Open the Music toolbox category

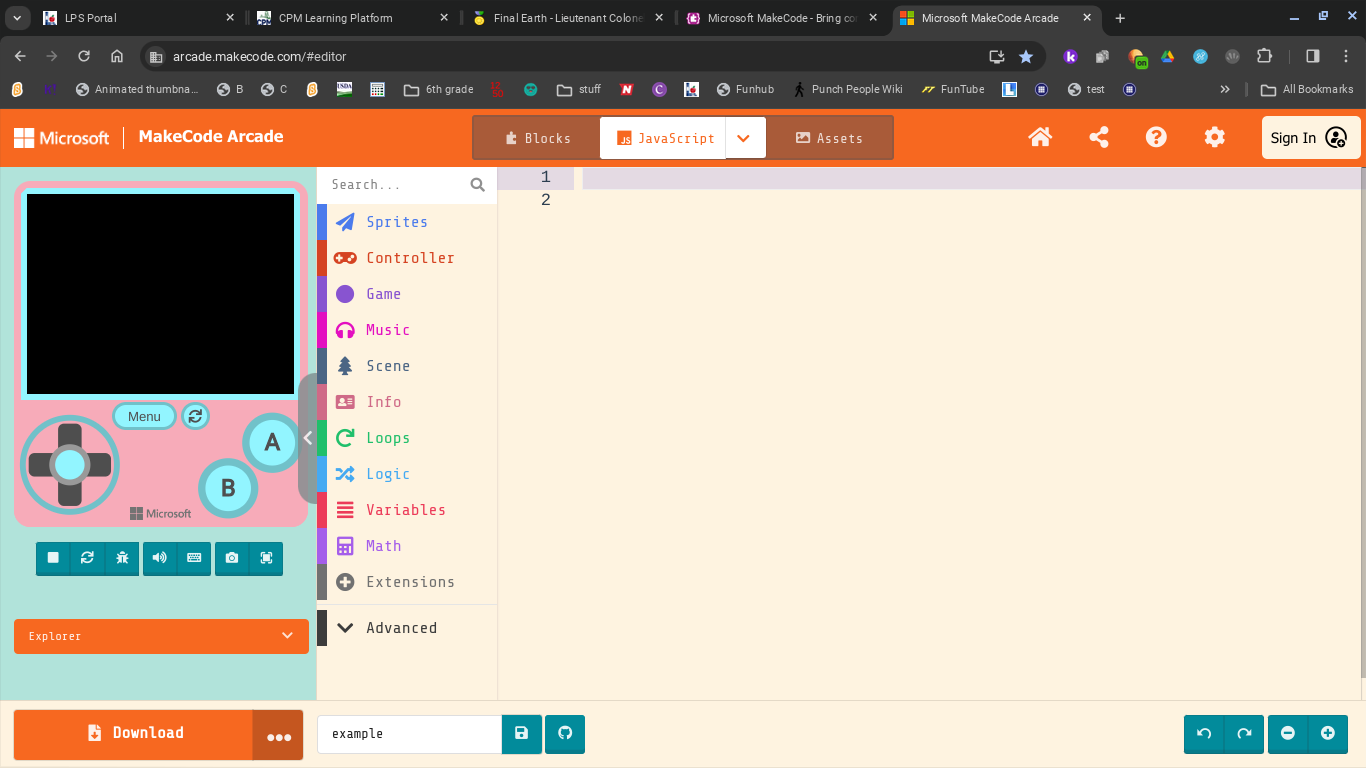tap(407, 330)
